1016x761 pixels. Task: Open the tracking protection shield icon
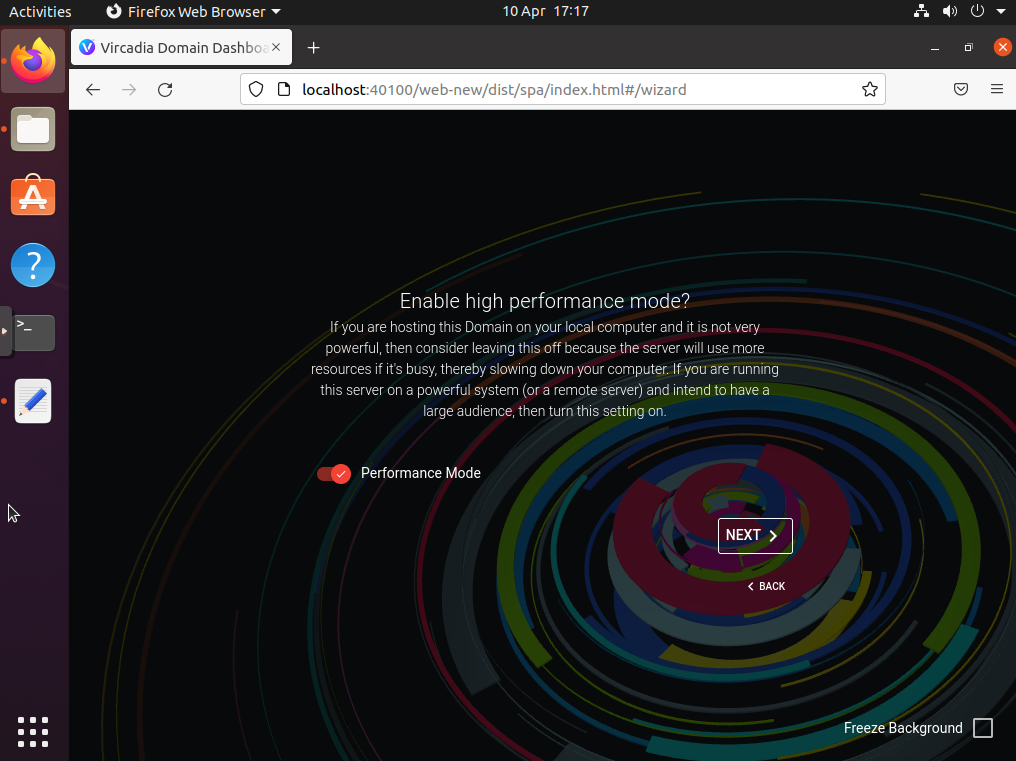256,89
